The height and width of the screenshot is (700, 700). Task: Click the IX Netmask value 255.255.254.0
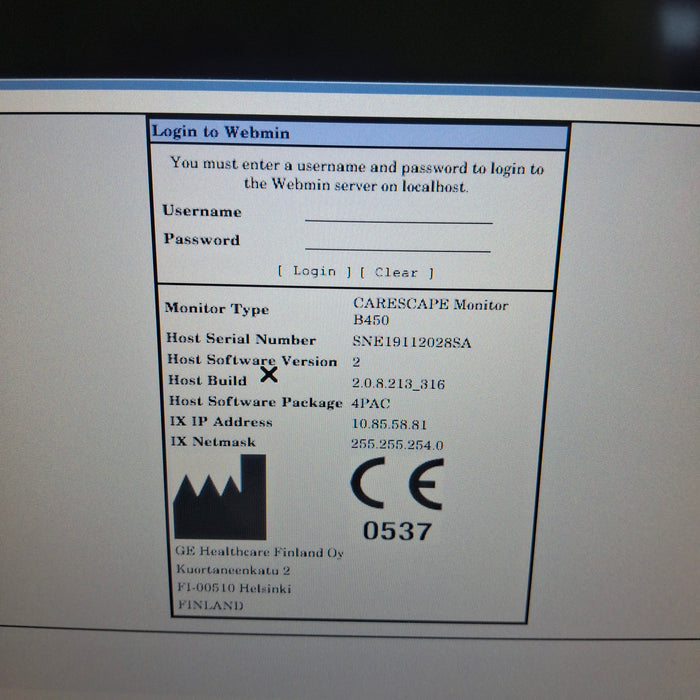click(x=397, y=445)
